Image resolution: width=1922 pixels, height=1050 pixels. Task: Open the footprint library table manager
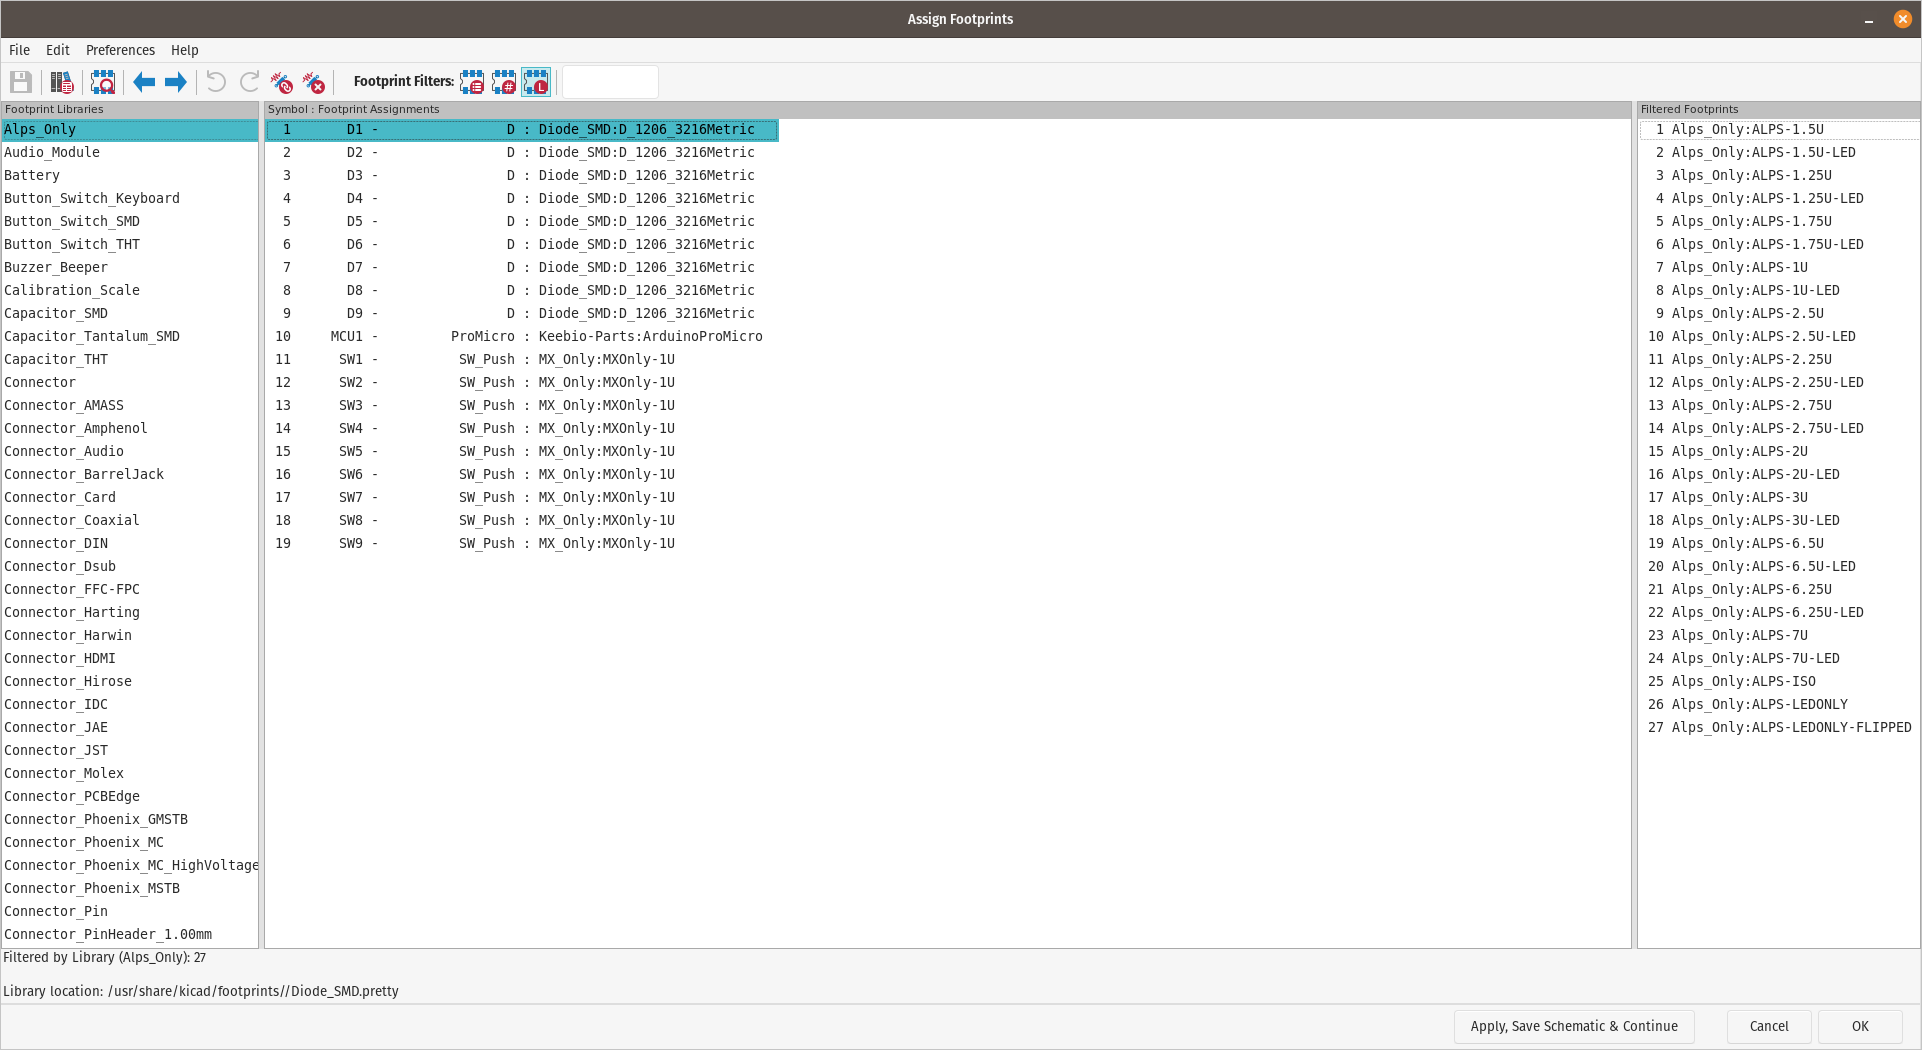pos(62,82)
